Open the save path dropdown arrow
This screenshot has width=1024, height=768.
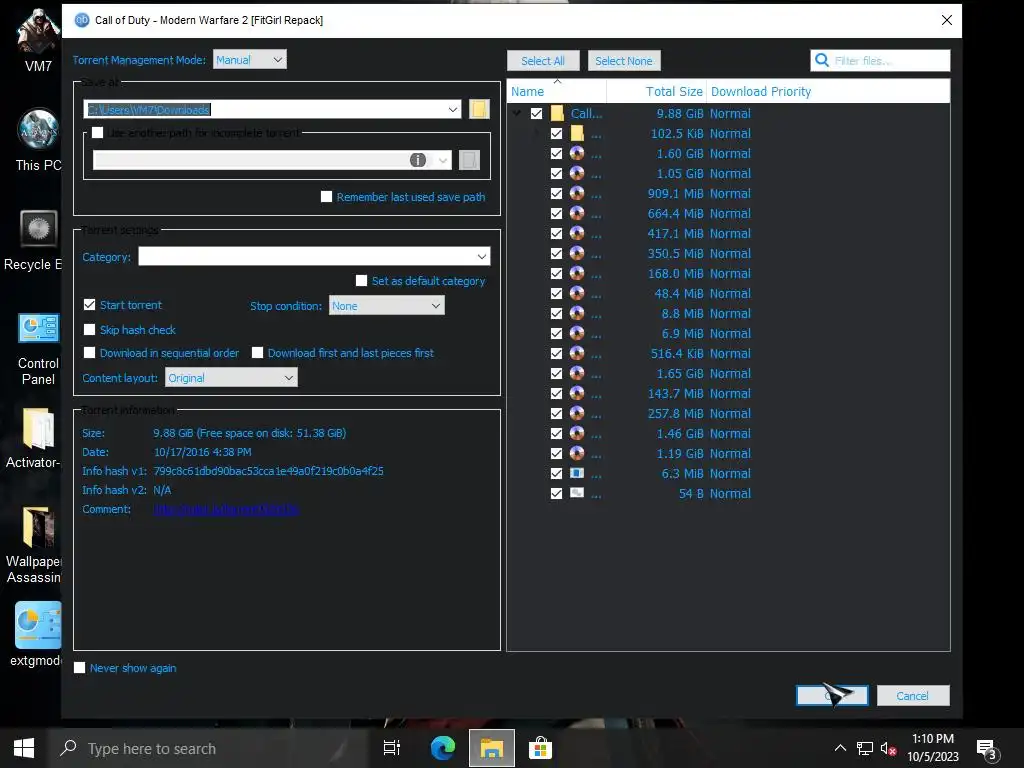tap(453, 109)
